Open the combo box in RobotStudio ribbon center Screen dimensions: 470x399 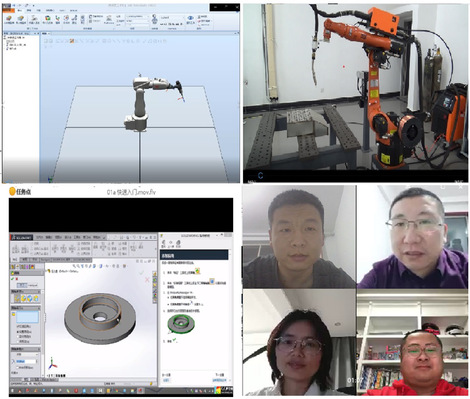[137, 16]
